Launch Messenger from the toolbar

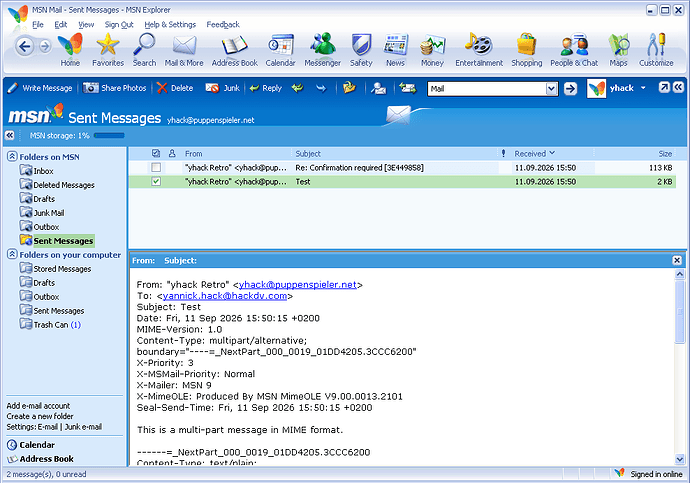coord(323,50)
